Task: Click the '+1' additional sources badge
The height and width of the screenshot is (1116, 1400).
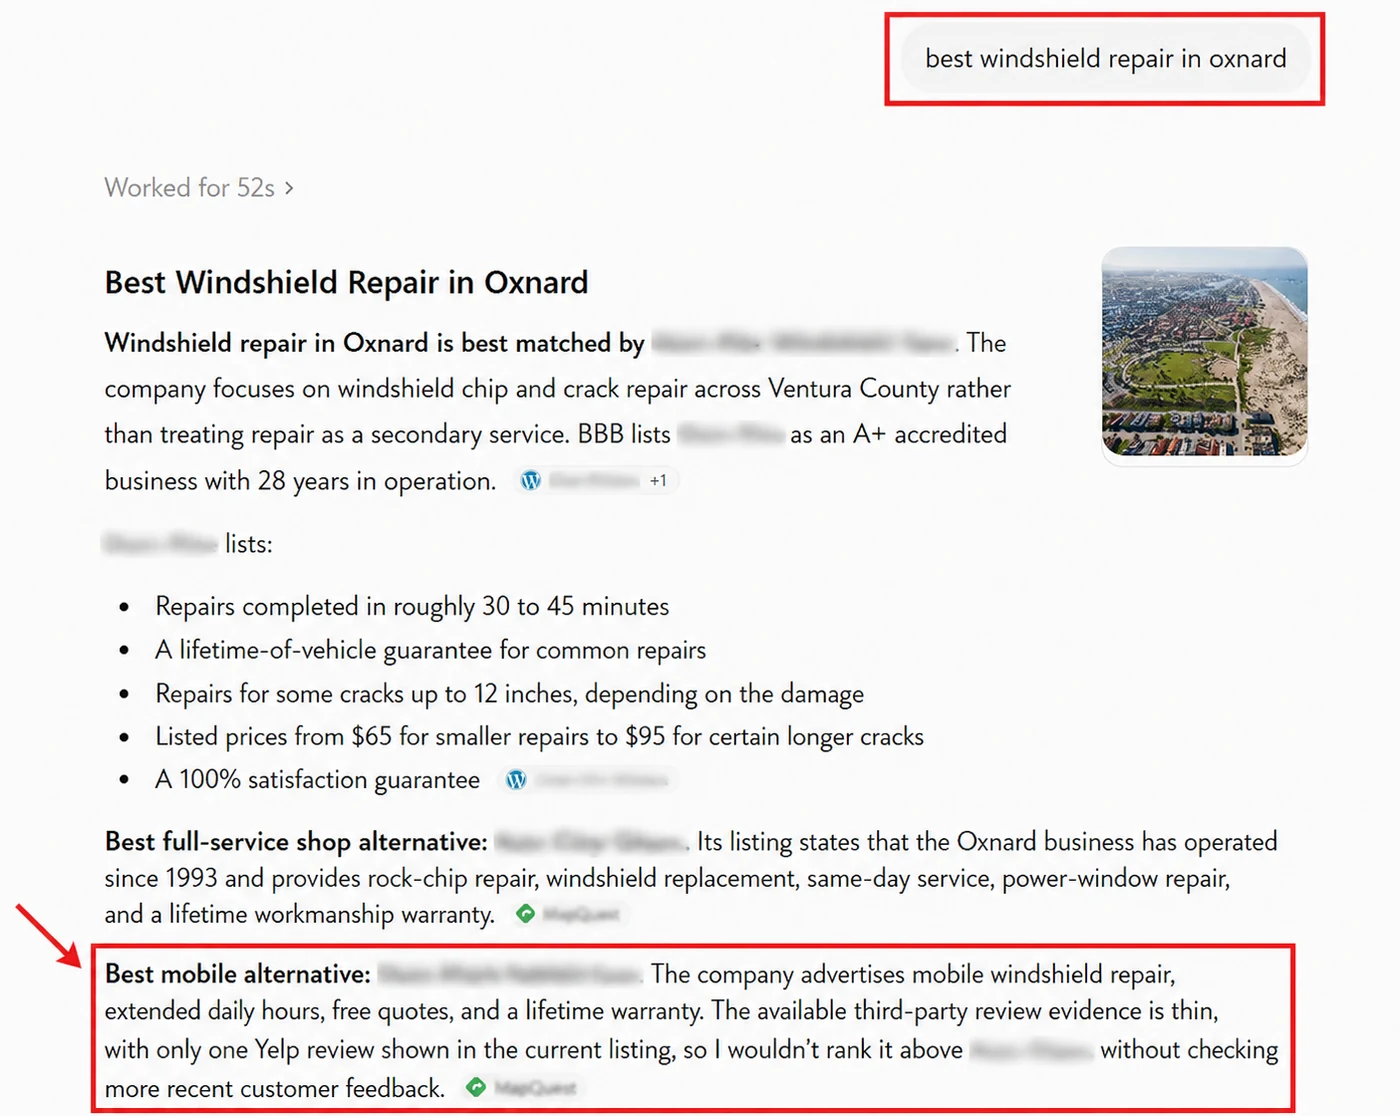Action: click(658, 481)
